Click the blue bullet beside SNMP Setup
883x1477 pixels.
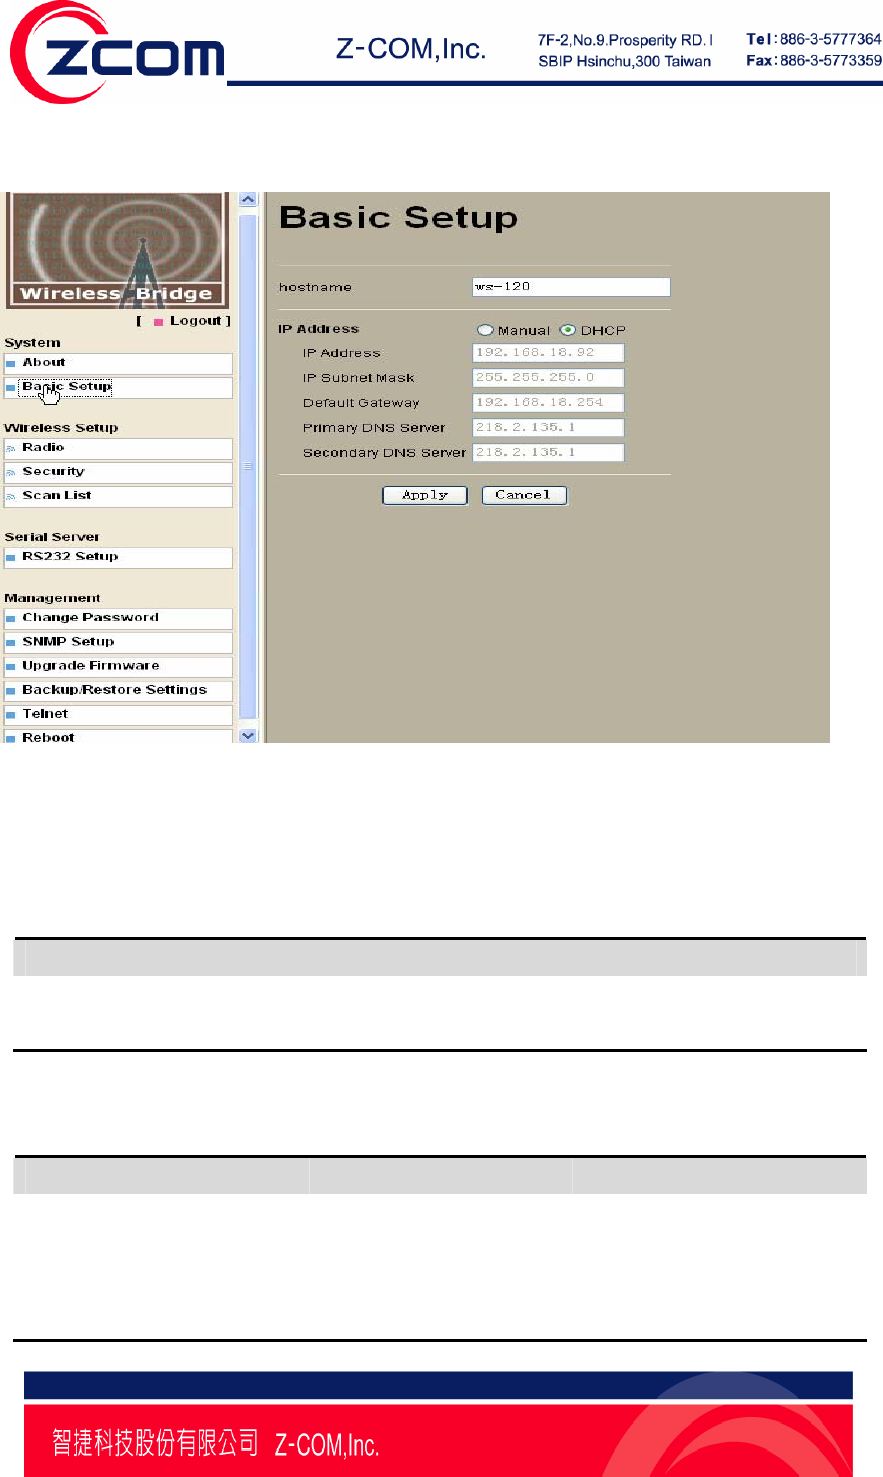(11, 643)
